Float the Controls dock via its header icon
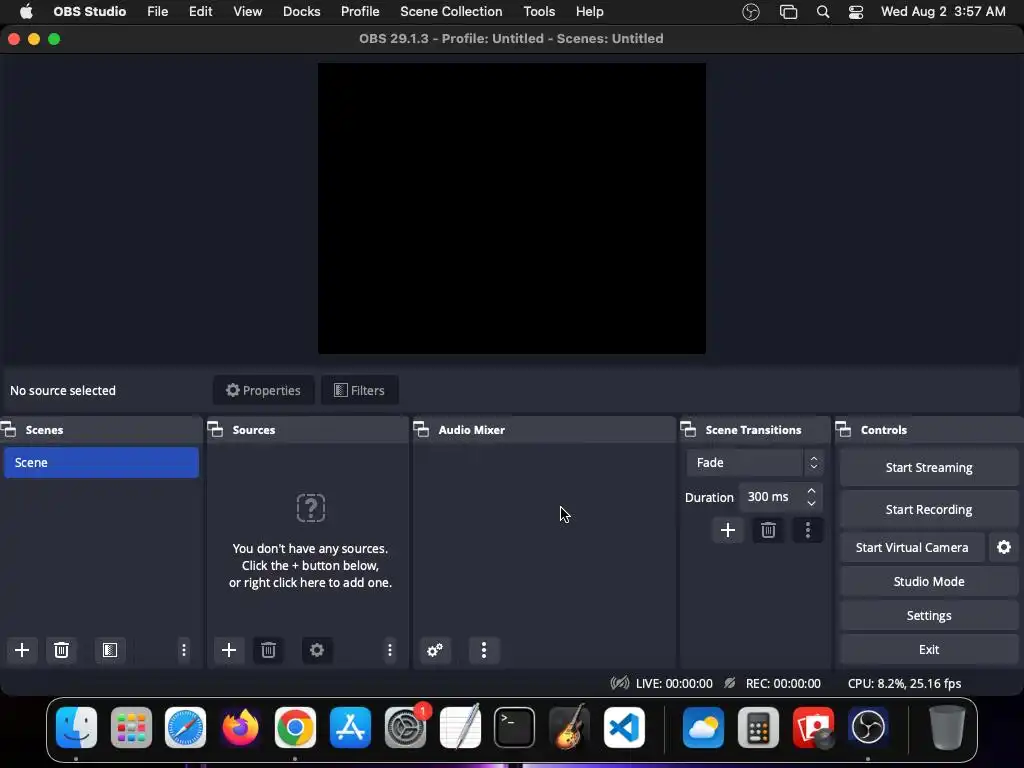 tap(843, 430)
